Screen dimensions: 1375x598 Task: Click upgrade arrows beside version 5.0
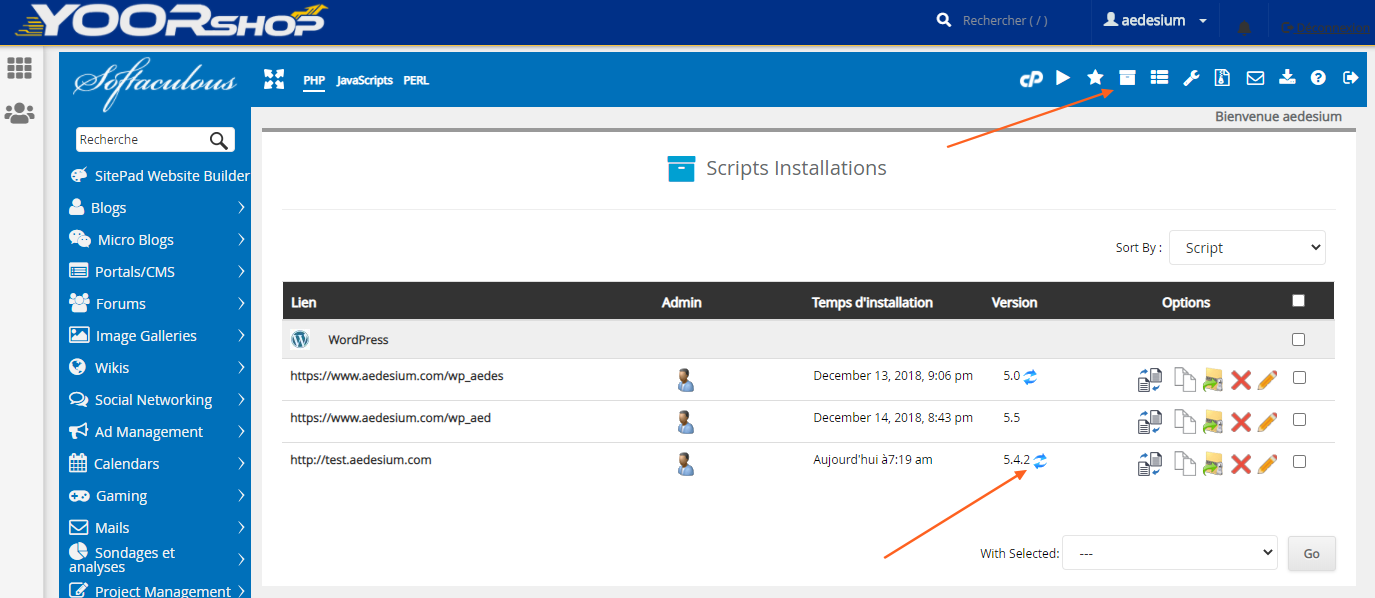click(x=1031, y=377)
